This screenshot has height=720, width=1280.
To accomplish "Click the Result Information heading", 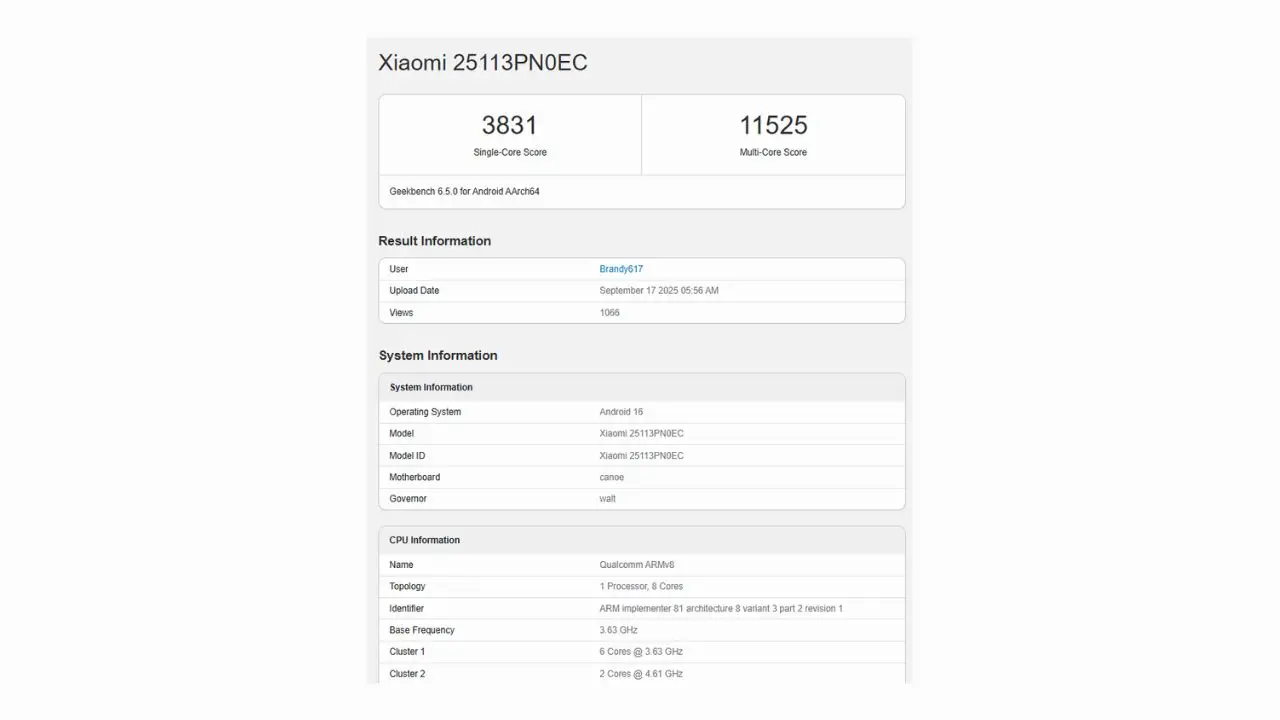I will (x=434, y=241).
